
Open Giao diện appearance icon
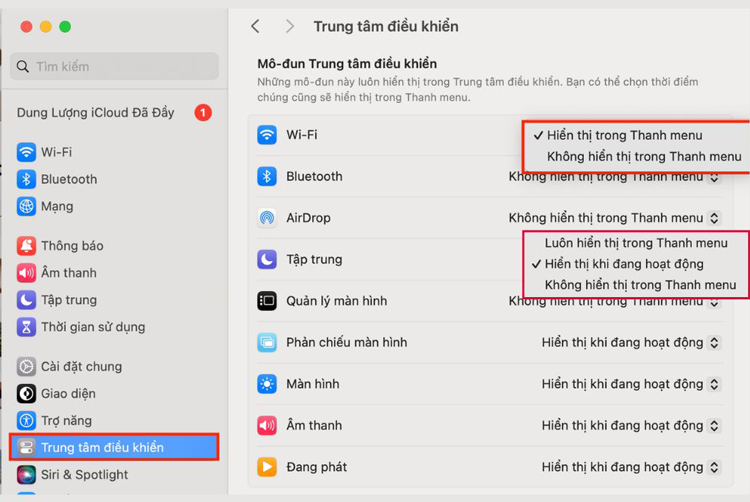[x=26, y=393]
